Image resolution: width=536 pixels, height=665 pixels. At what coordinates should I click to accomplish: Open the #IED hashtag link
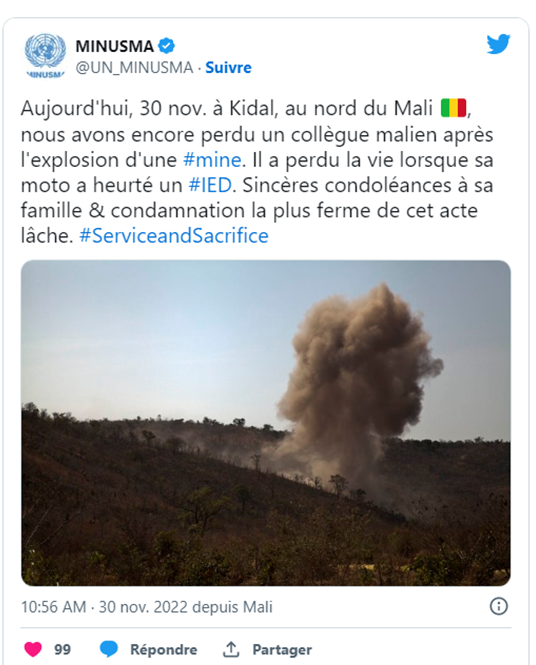tap(210, 185)
